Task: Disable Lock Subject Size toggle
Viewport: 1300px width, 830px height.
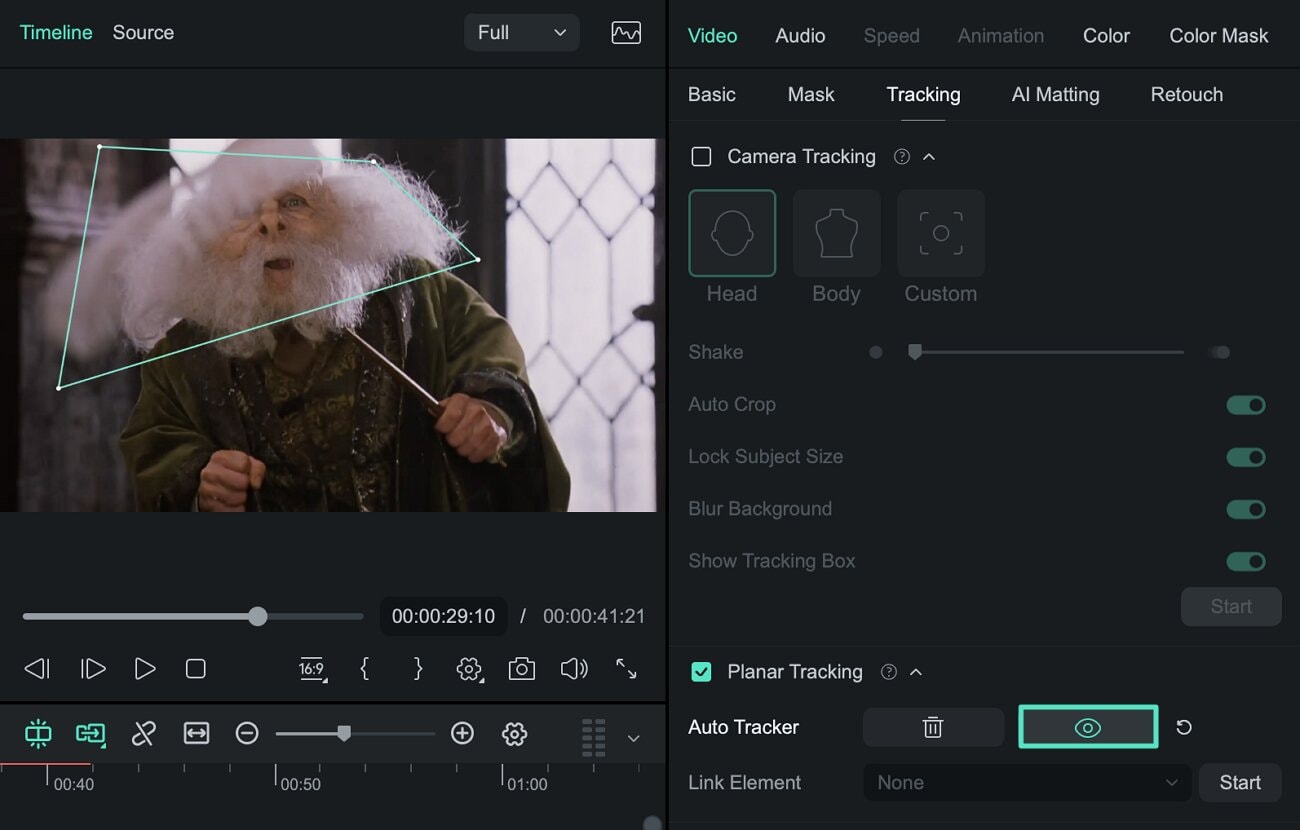Action: coord(1246,457)
